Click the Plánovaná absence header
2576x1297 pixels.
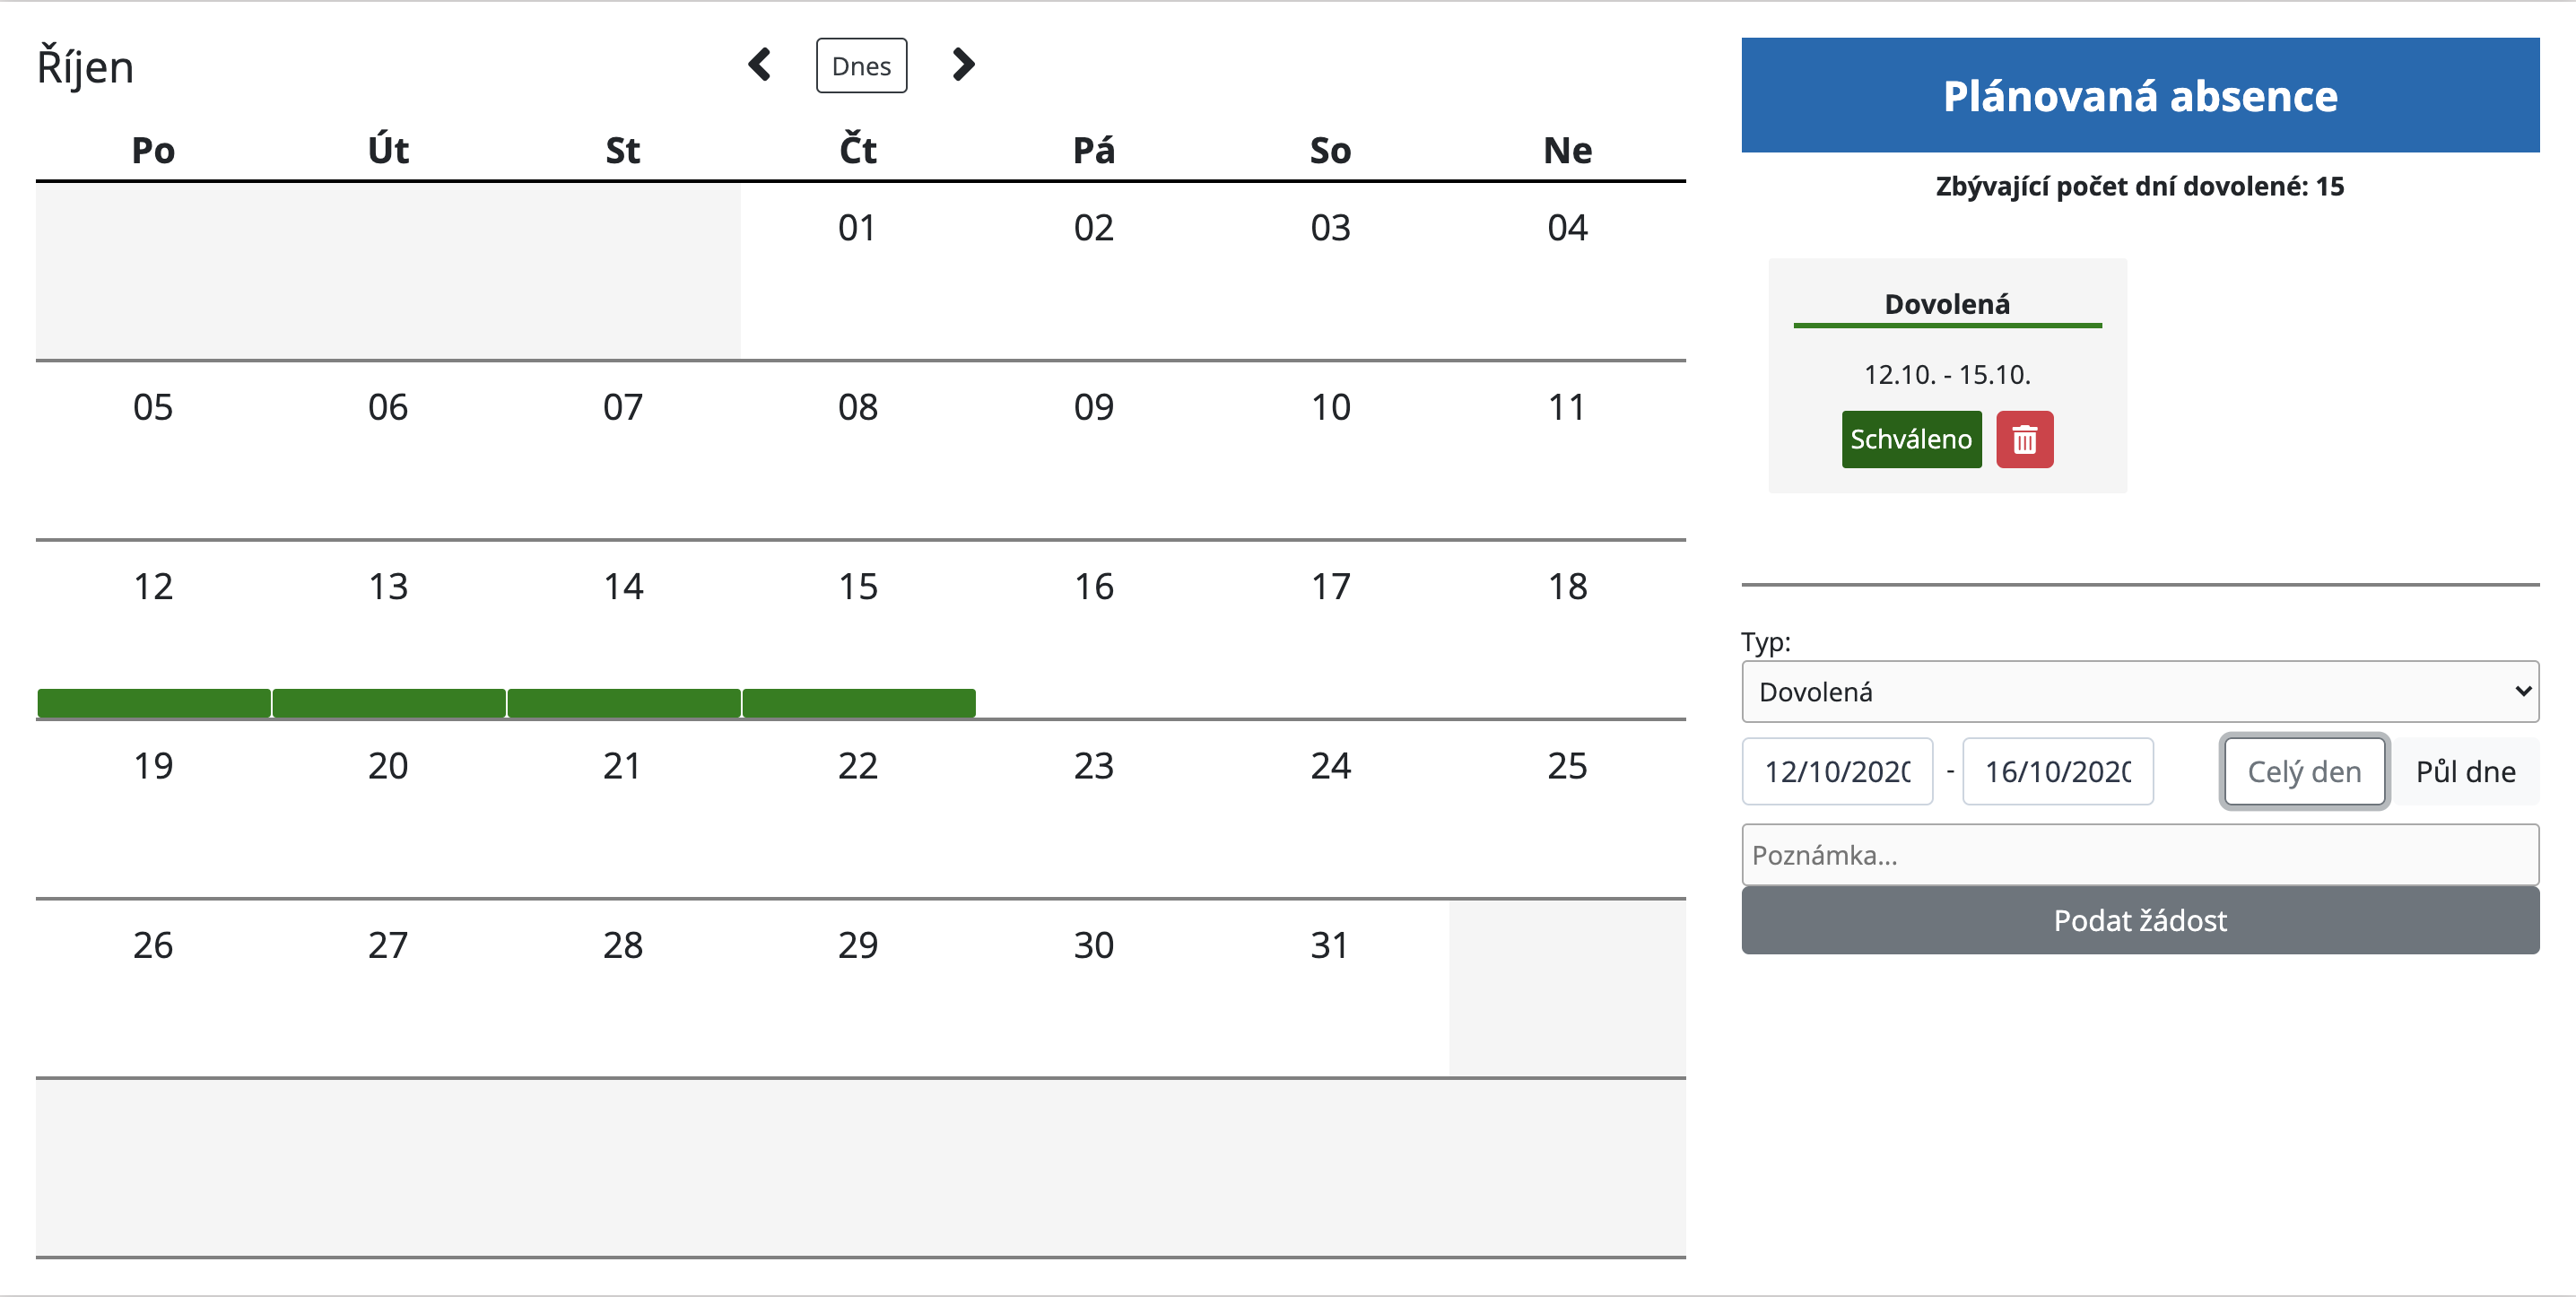2139,96
